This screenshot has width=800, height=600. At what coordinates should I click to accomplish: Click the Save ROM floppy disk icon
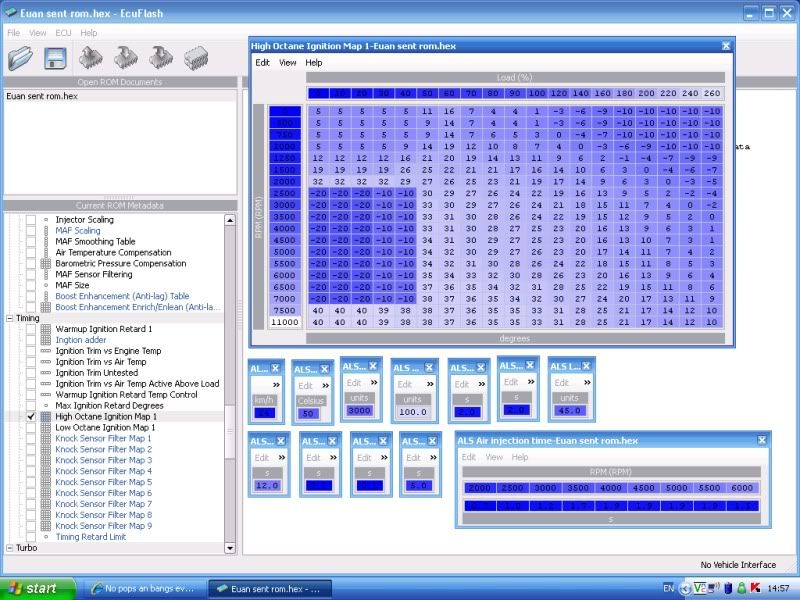point(55,58)
